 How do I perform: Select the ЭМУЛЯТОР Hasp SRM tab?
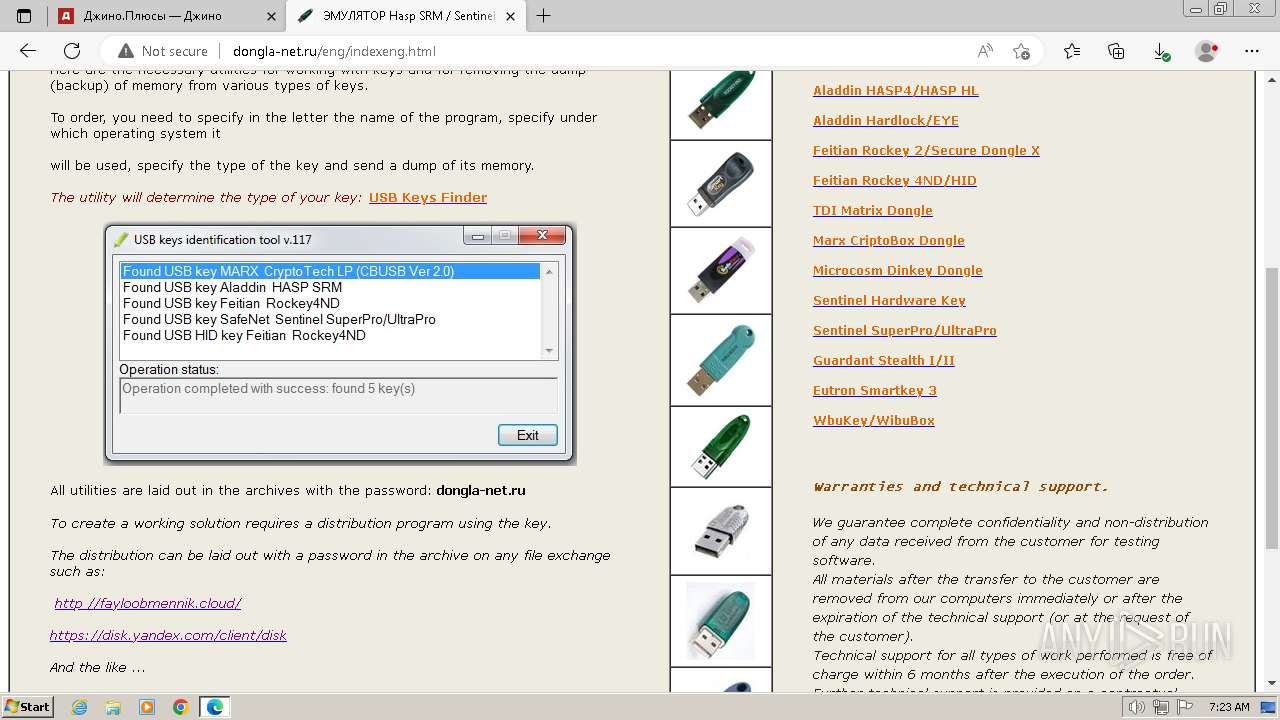[x=406, y=15]
